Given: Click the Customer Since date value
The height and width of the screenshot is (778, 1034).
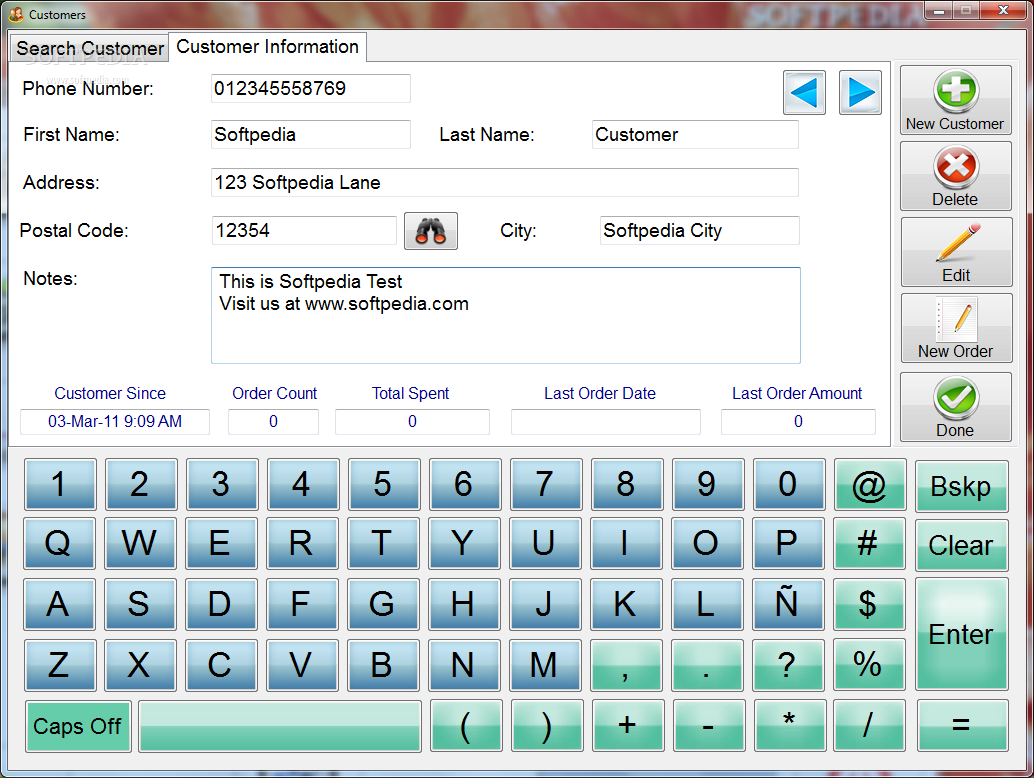Looking at the screenshot, I should (x=115, y=421).
